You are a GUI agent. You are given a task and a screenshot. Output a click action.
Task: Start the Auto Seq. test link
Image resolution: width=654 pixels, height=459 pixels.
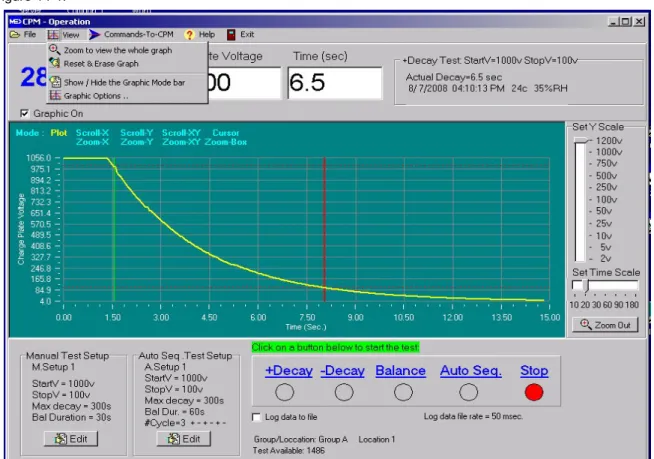[x=470, y=371]
